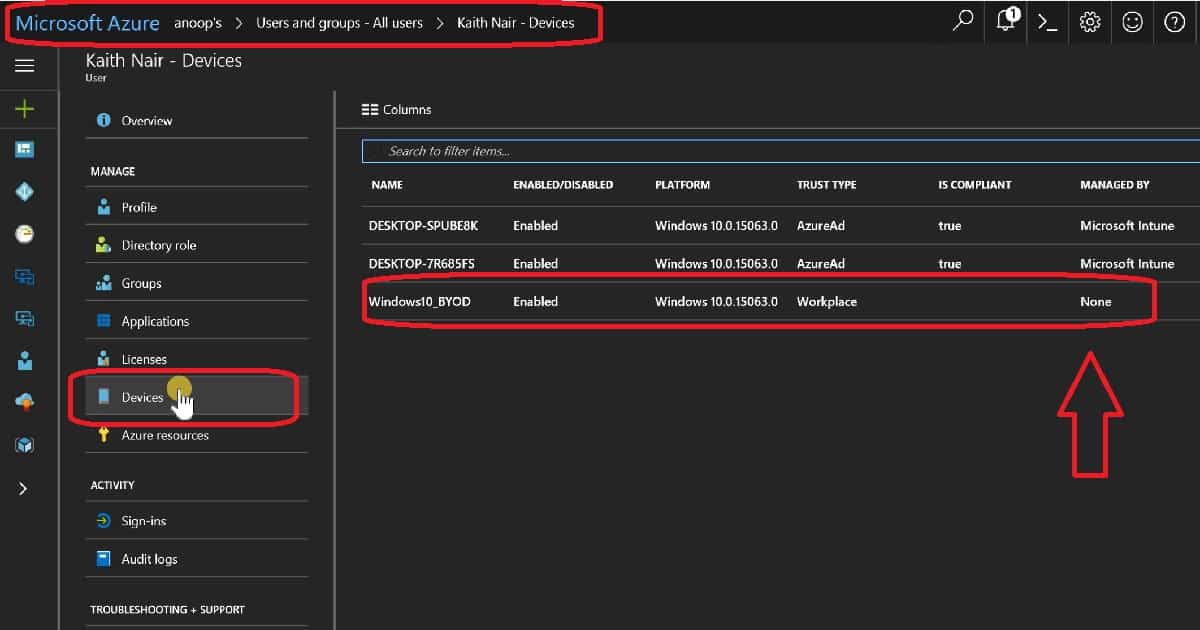The width and height of the screenshot is (1200, 630).
Task: Open the dashboard icon in left sidebar
Action: click(25, 149)
